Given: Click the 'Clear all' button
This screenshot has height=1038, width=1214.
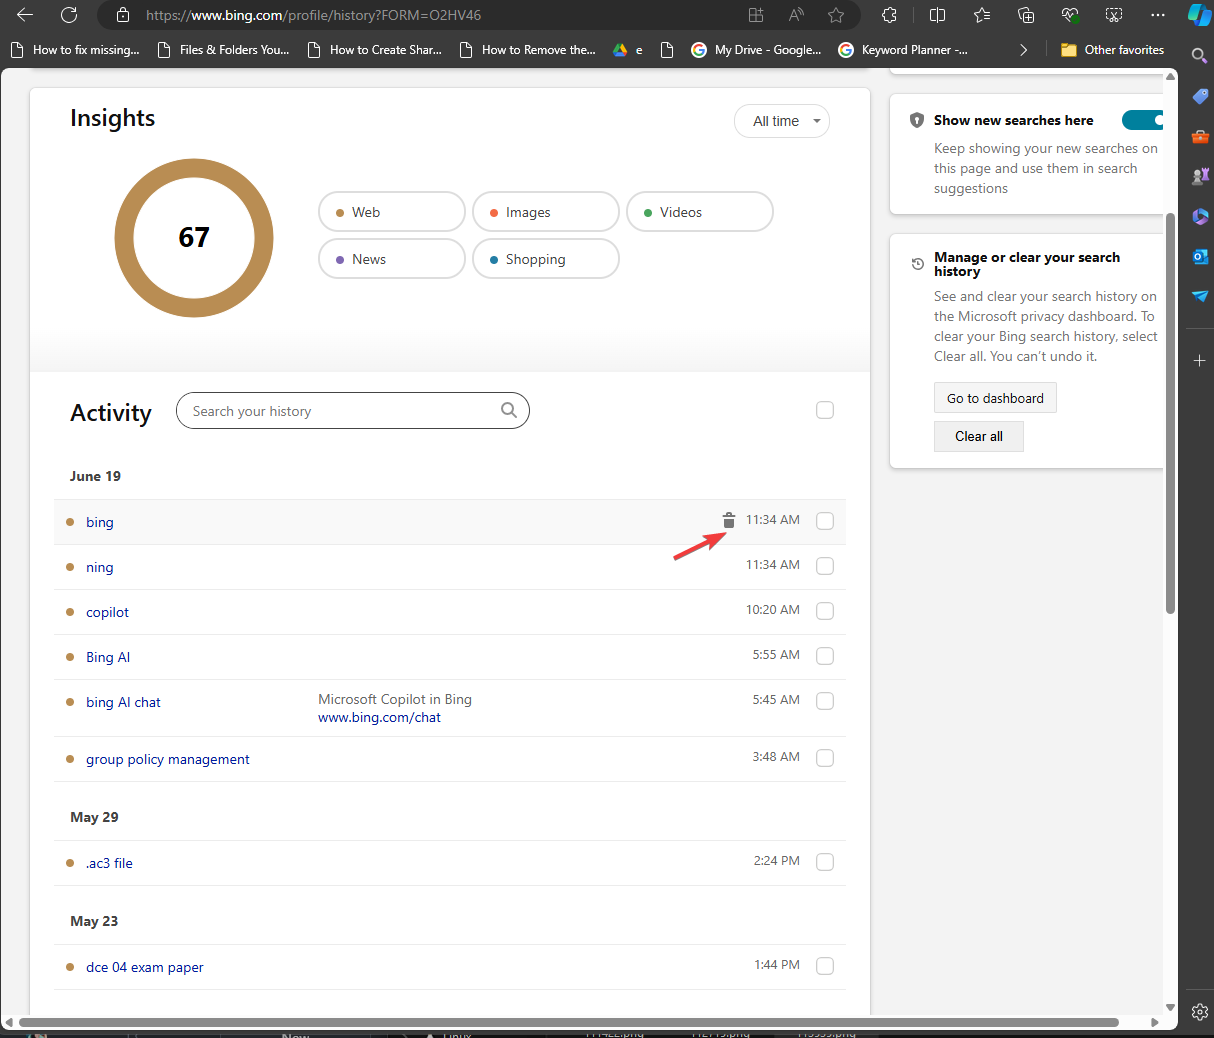Looking at the screenshot, I should [x=979, y=436].
